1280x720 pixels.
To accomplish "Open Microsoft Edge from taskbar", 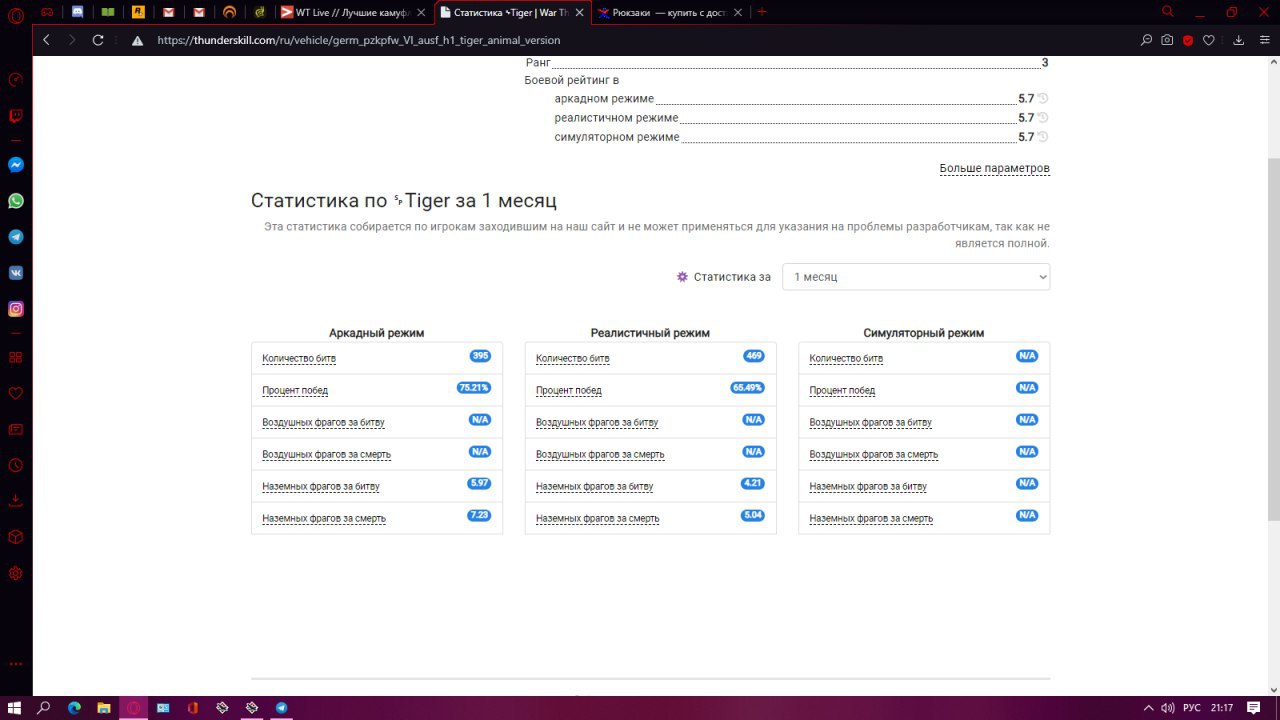I will pyautogui.click(x=74, y=707).
